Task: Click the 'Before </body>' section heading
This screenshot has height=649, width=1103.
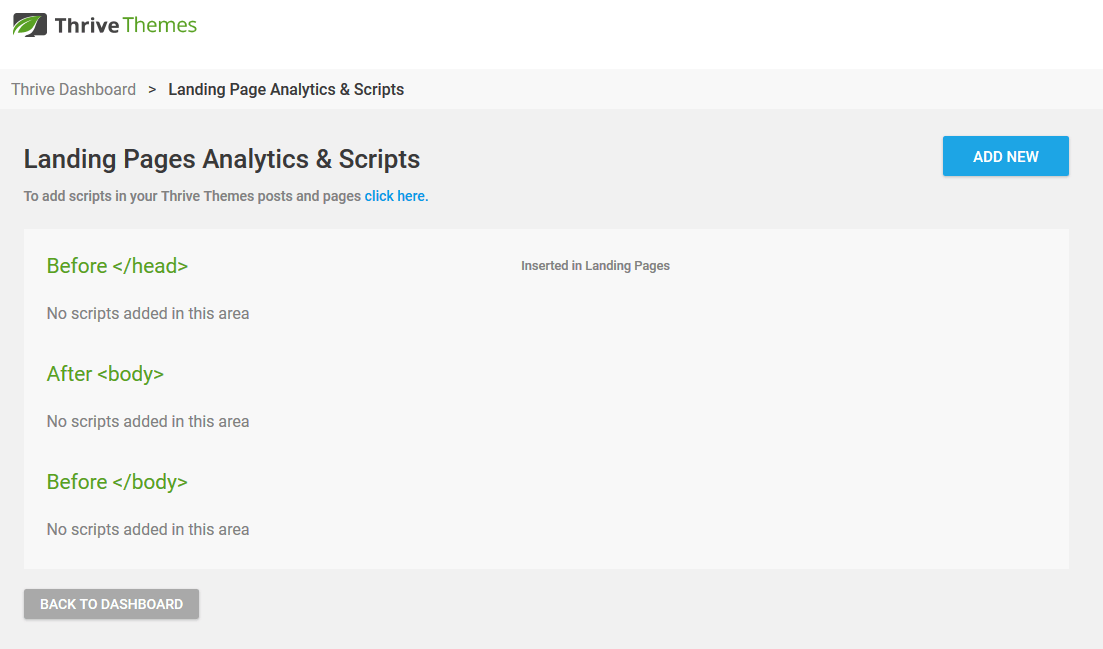Action: point(117,482)
